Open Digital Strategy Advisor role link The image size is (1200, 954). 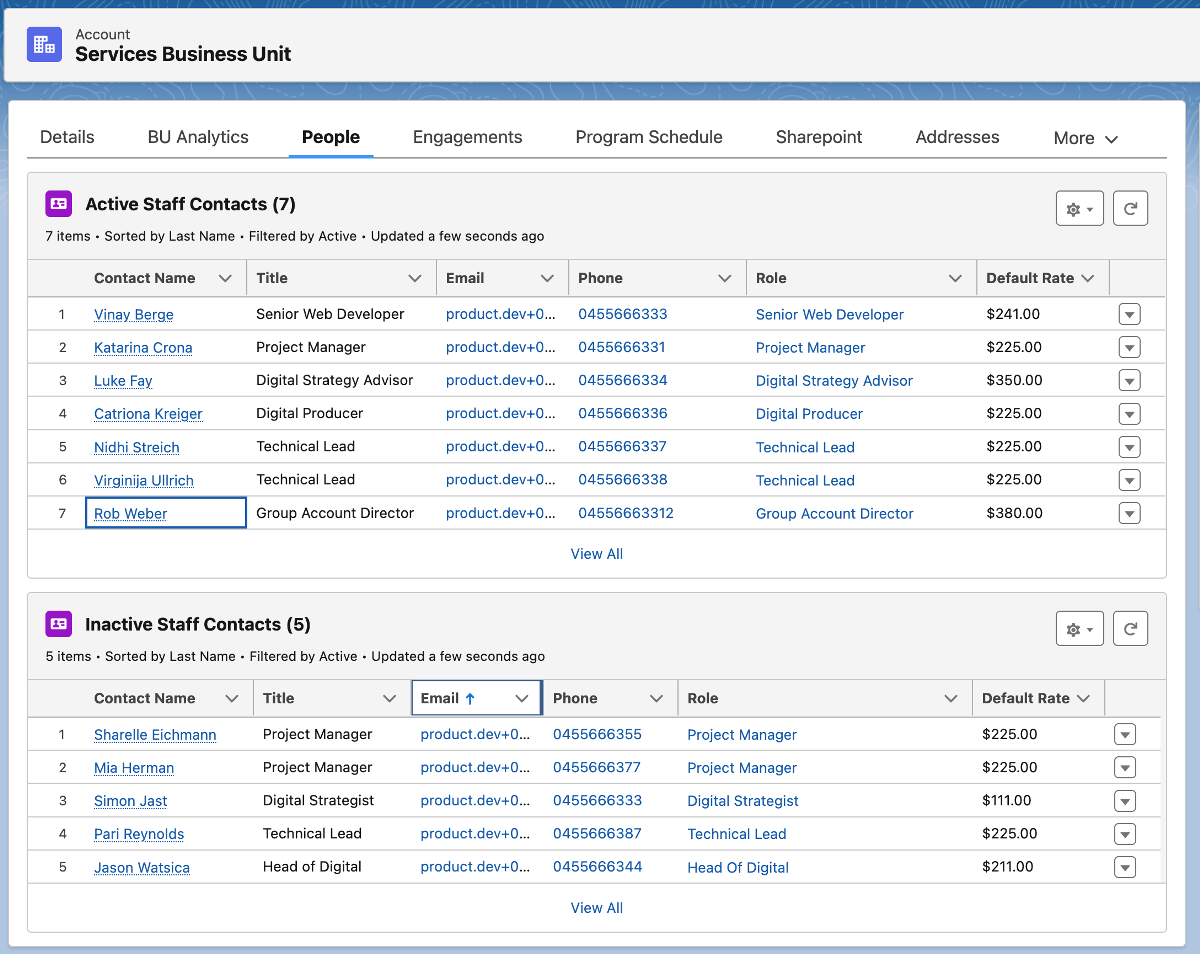834,381
